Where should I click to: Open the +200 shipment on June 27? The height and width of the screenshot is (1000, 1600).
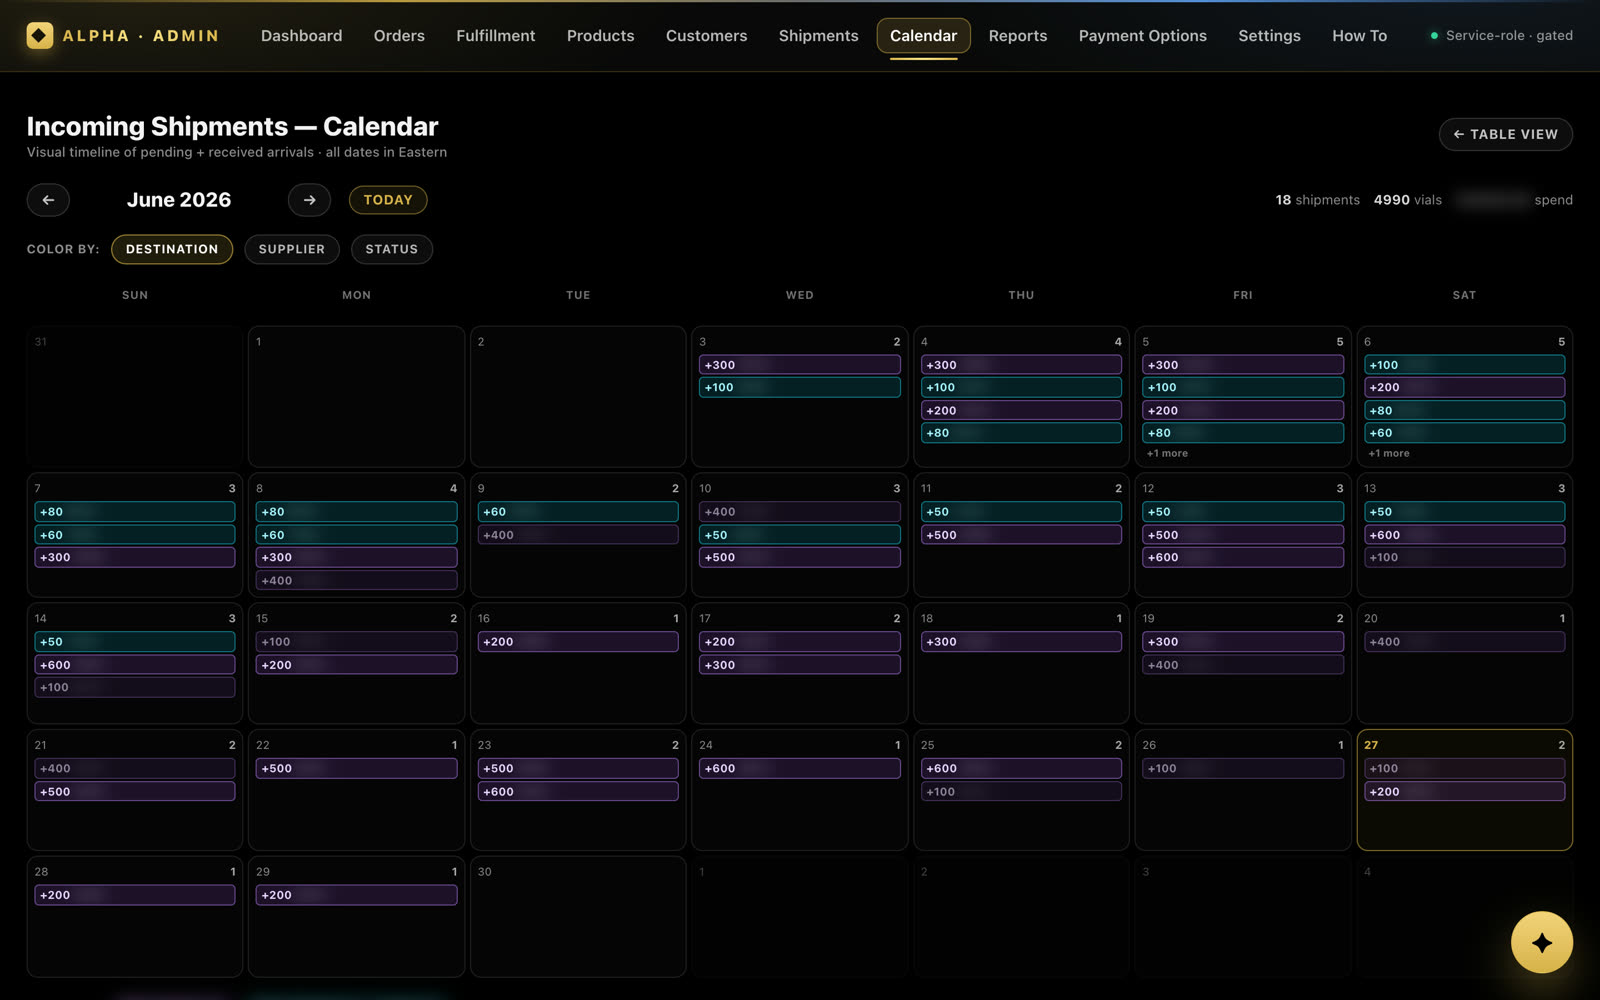[x=1464, y=791]
